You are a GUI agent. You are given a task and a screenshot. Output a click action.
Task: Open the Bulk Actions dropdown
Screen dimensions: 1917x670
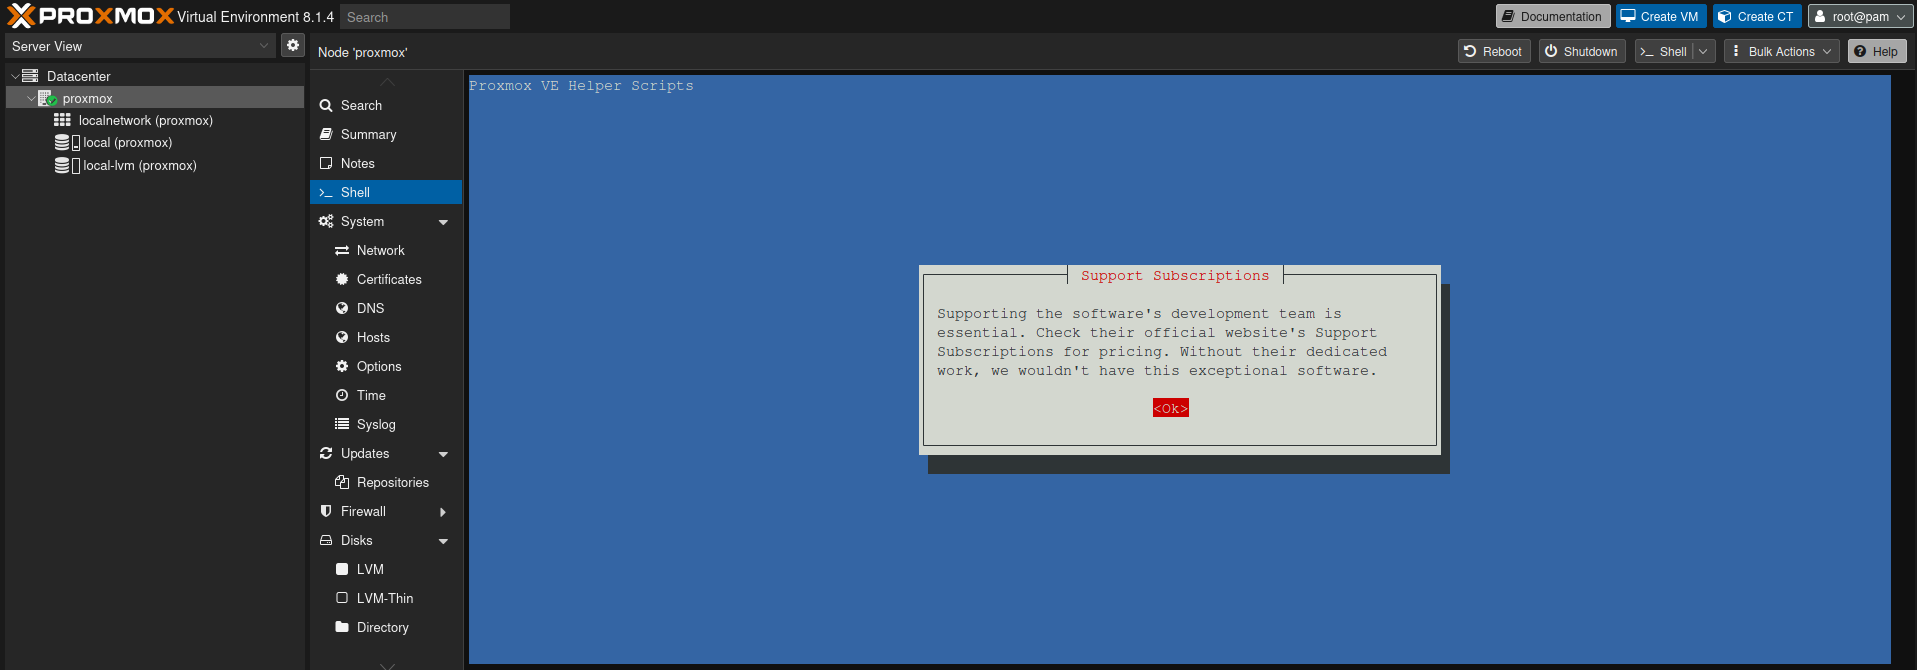click(x=1782, y=52)
